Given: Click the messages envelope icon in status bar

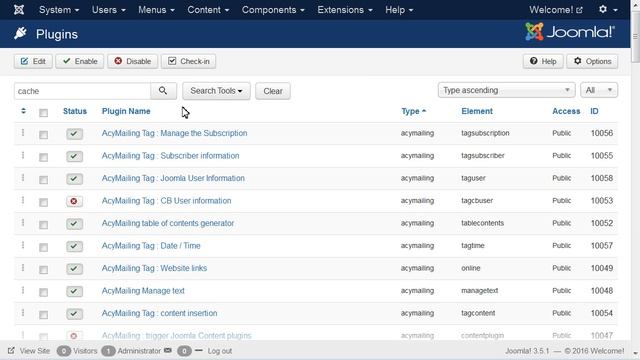Looking at the screenshot, I should 168,350.
